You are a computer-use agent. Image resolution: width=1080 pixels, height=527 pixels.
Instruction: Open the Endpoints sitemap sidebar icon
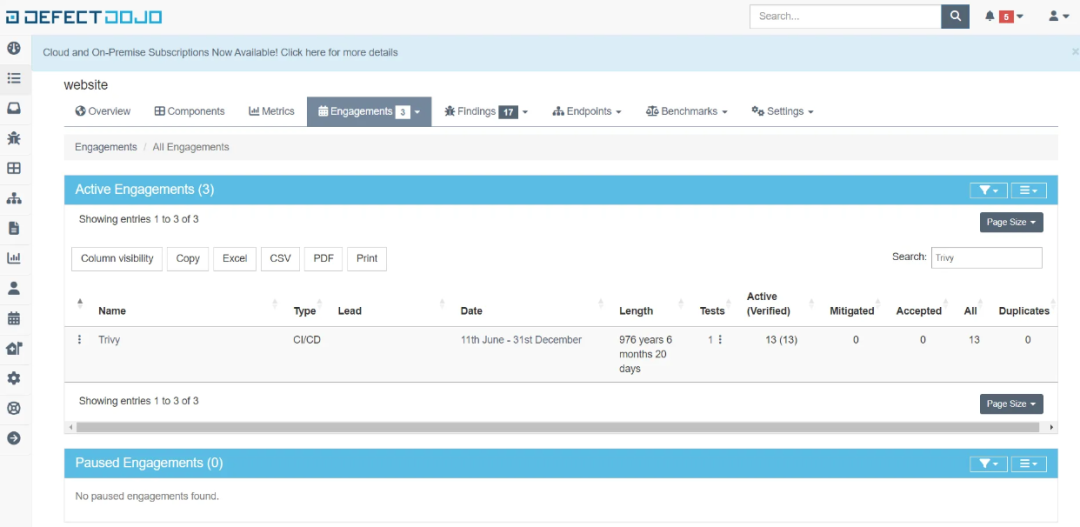(14, 198)
